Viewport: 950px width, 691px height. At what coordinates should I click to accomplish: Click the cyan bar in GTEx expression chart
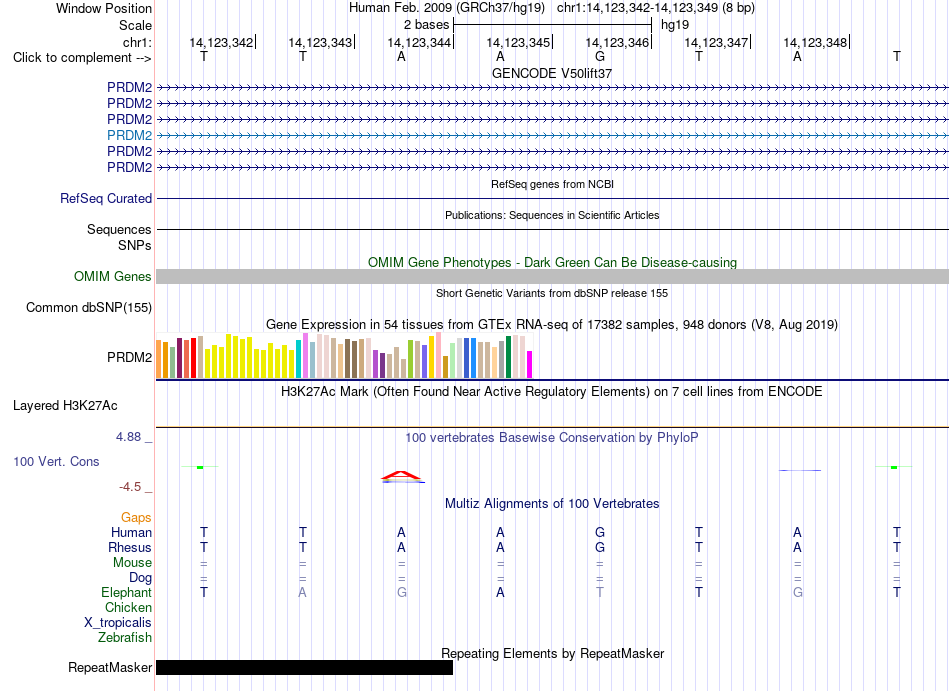click(x=299, y=359)
